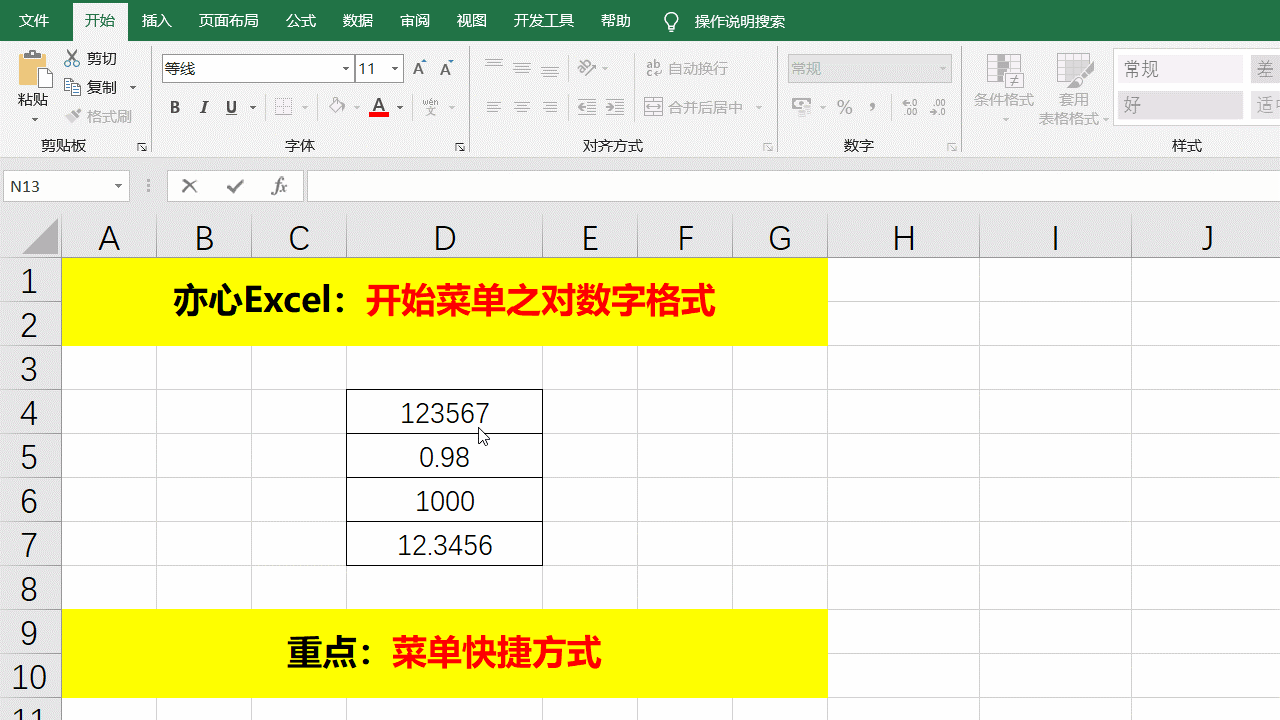Screen dimensions: 1280x720
Task: Select the Format Painter (格式刷)
Action: 99,116
